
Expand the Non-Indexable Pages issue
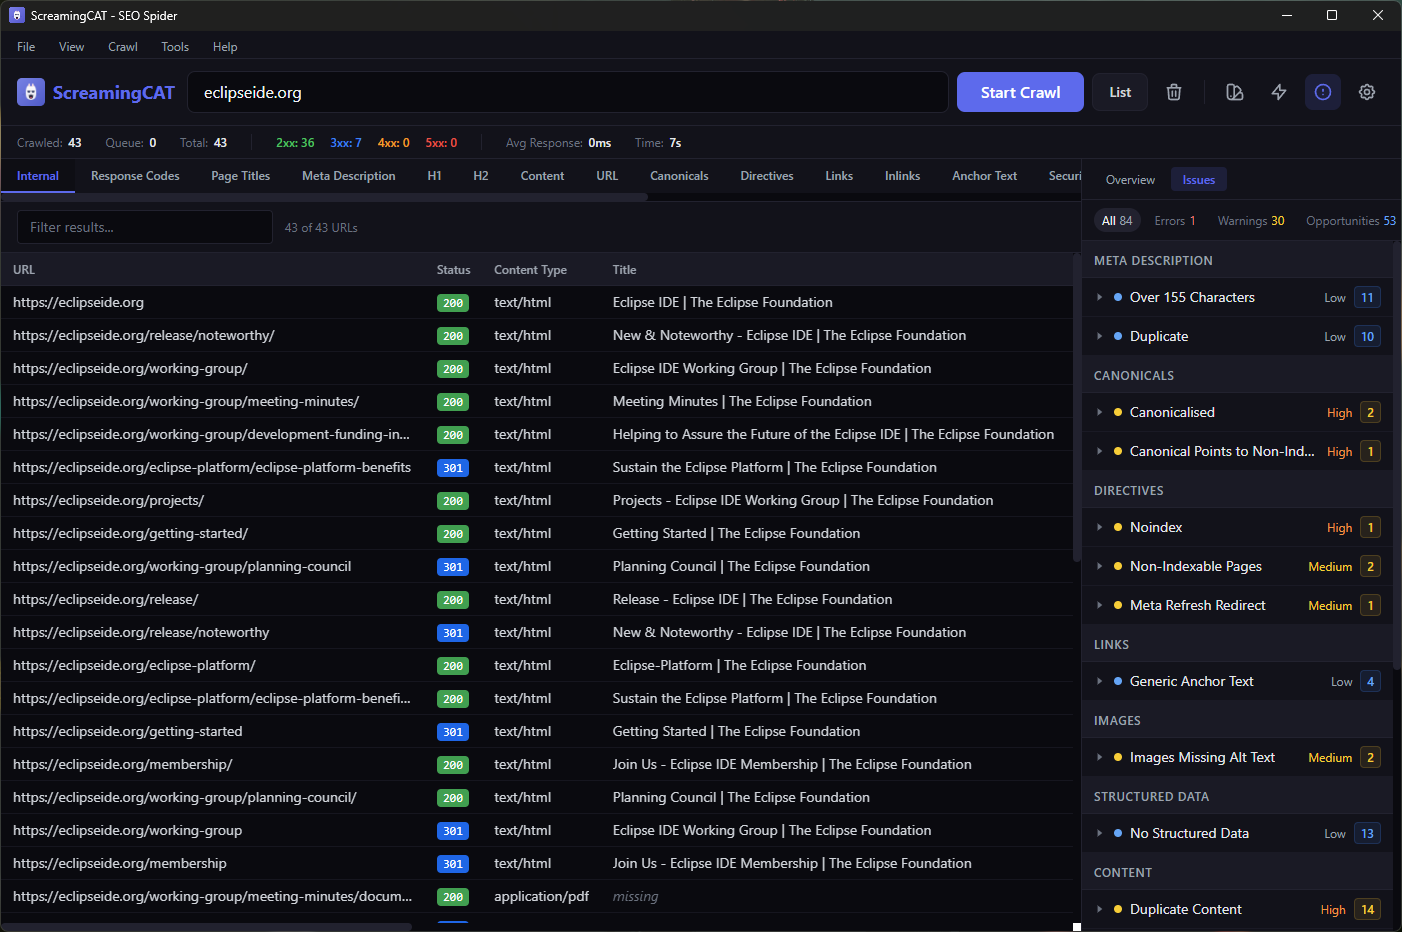1099,566
